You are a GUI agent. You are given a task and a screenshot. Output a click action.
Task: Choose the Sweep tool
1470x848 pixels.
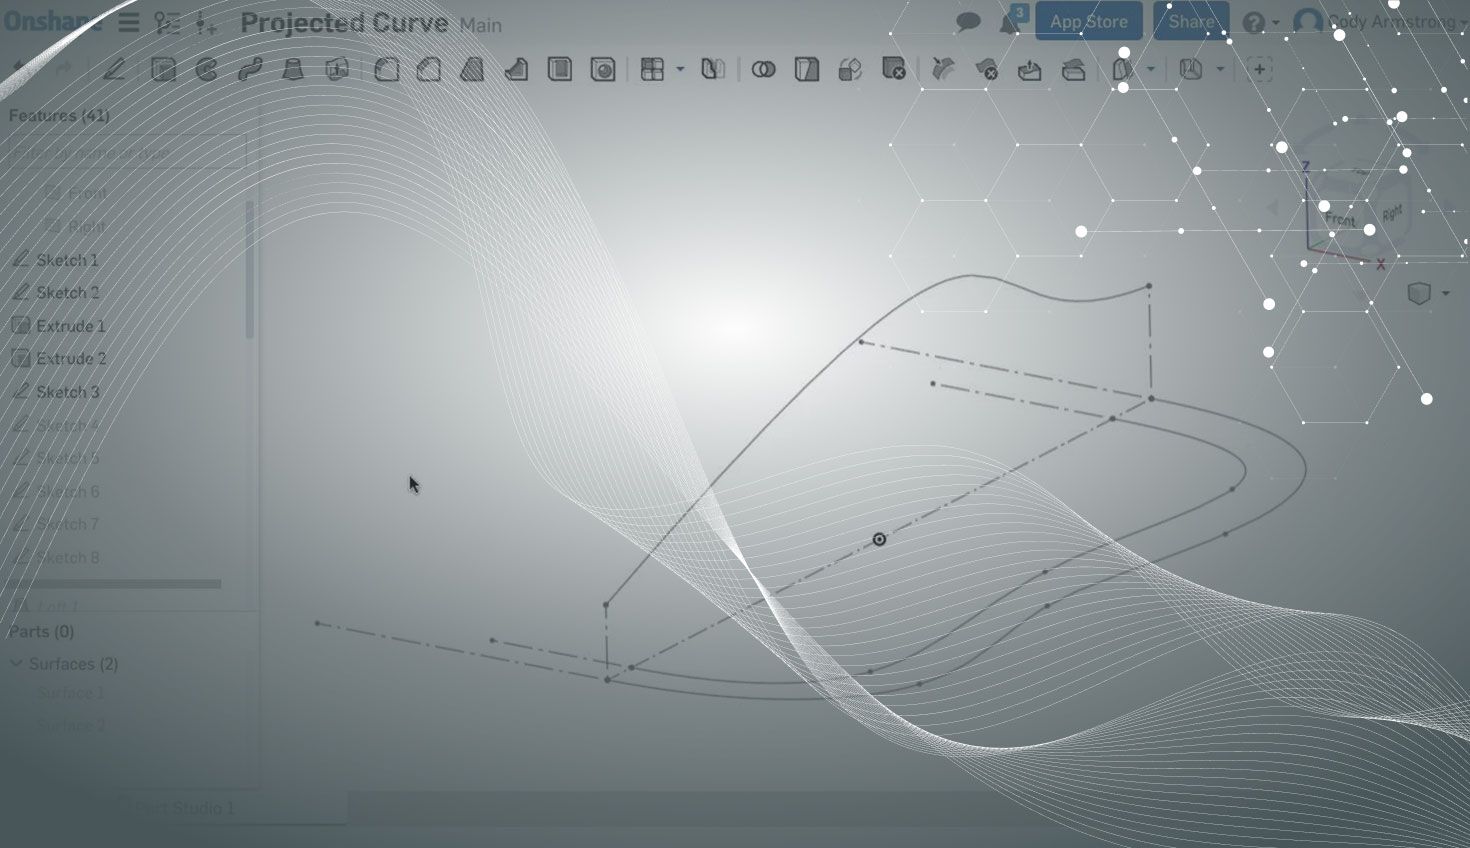click(x=250, y=69)
